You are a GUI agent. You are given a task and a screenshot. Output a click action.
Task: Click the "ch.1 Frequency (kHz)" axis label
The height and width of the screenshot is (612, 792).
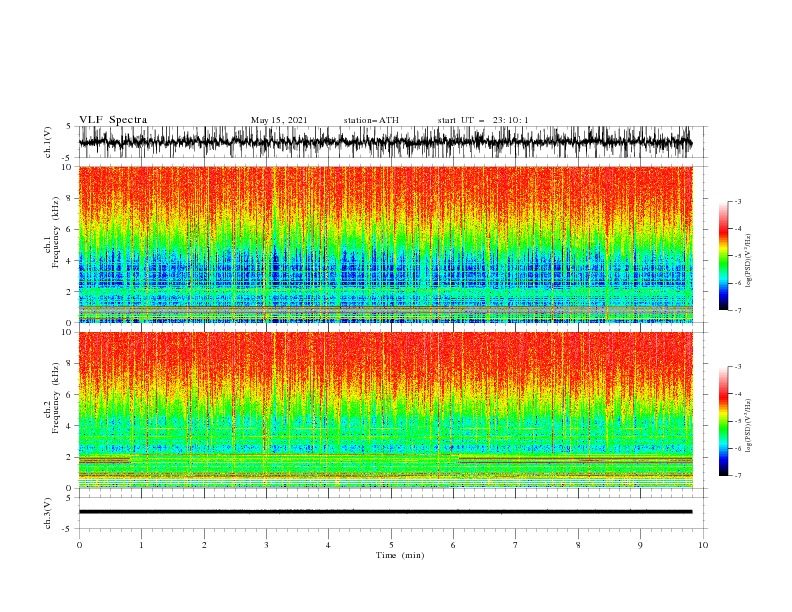pos(52,232)
